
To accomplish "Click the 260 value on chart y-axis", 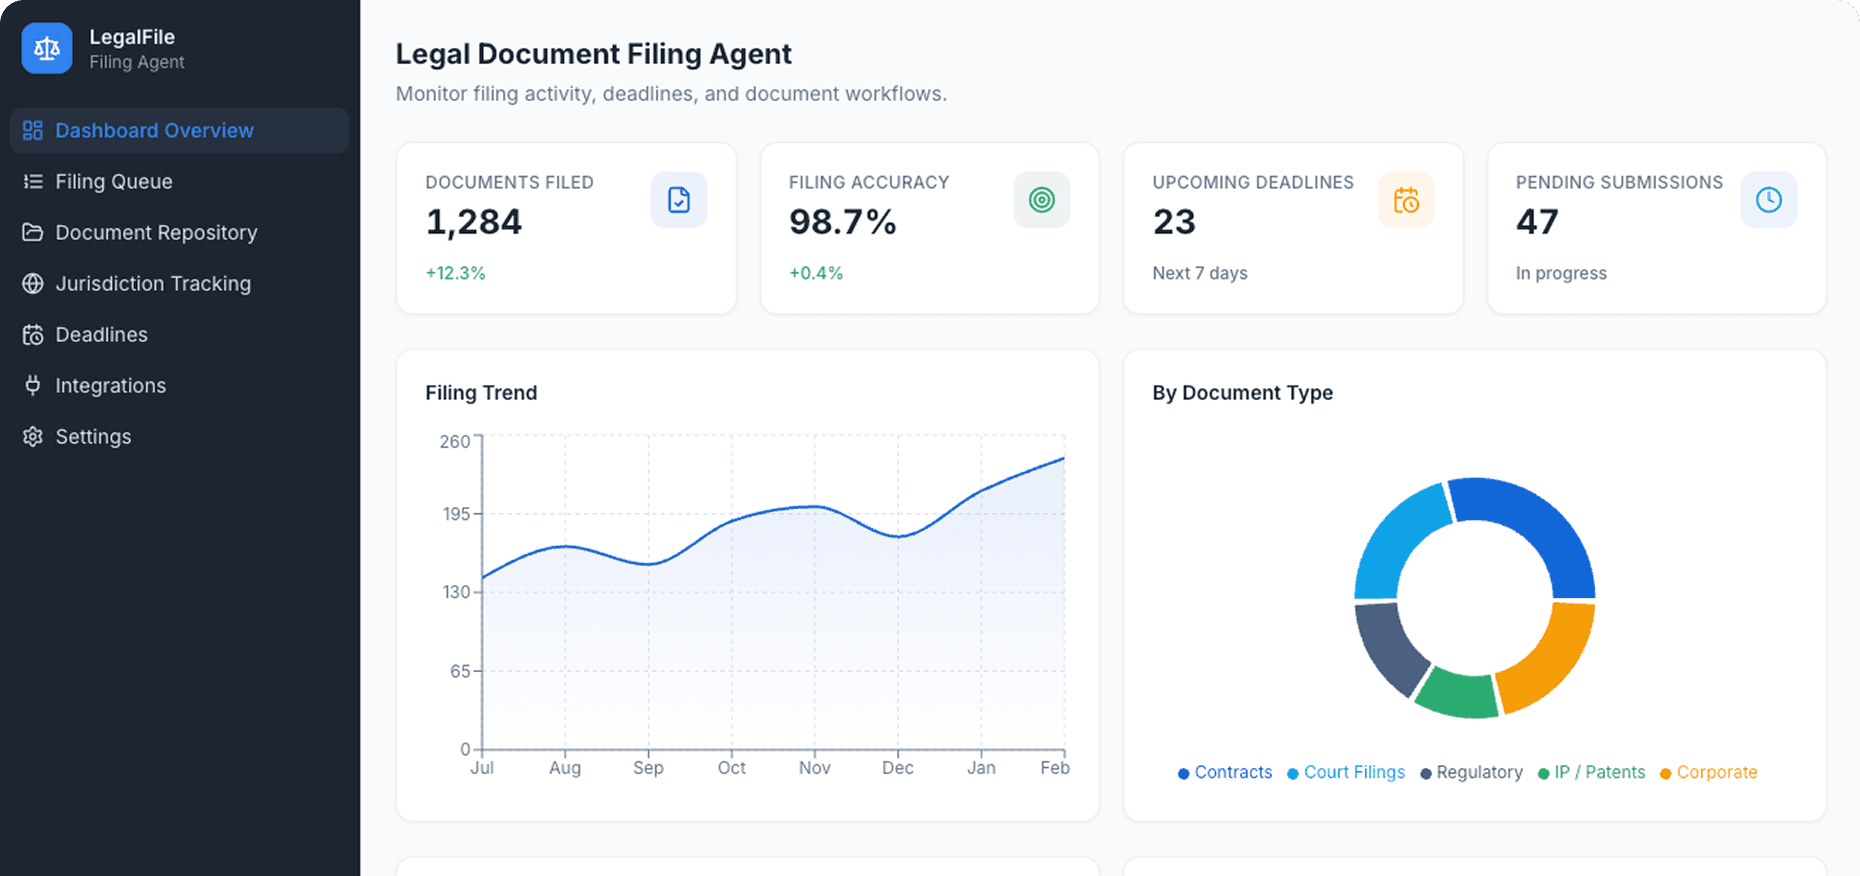I will 455,441.
